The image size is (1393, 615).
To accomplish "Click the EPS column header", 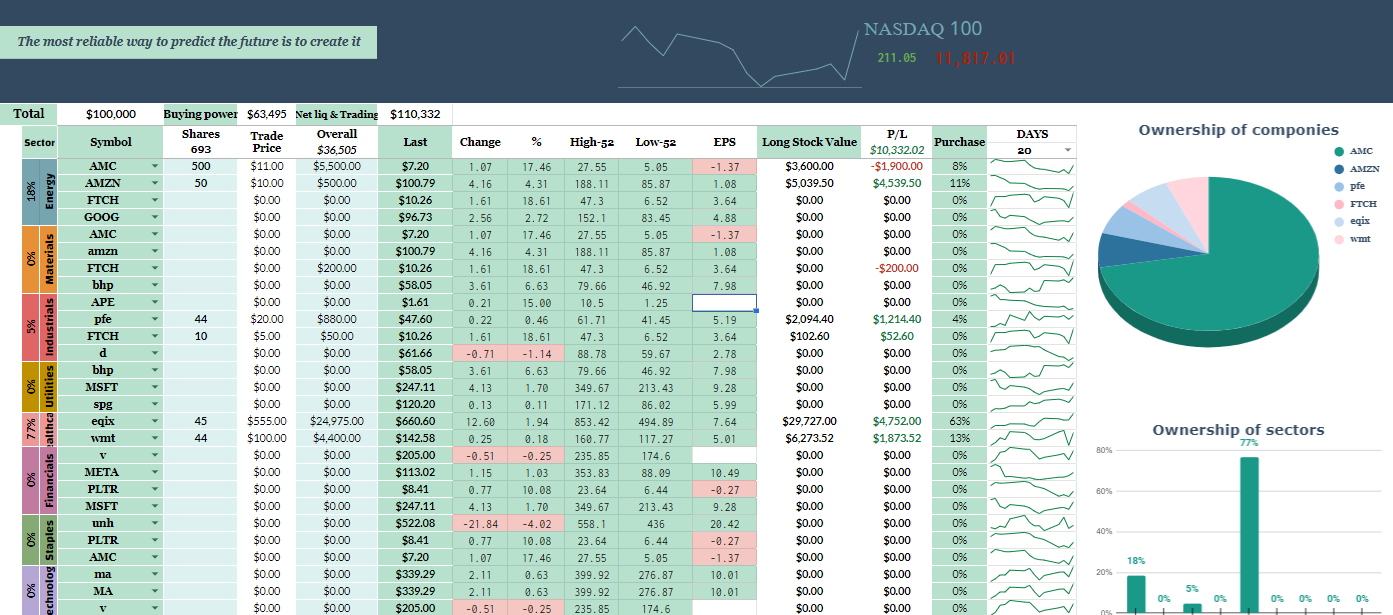I will (724, 142).
